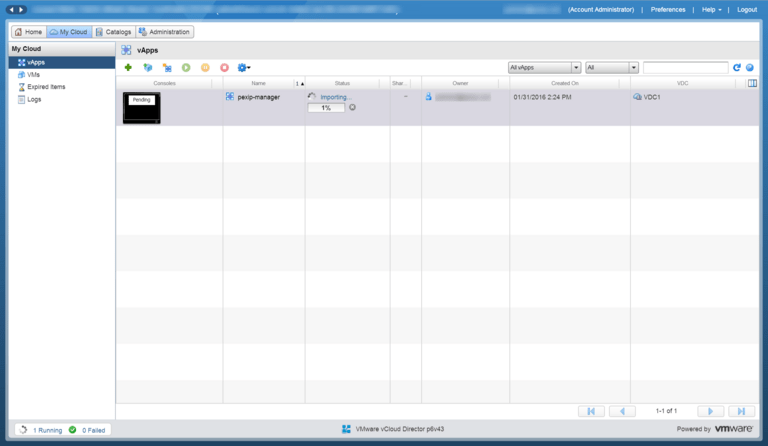Click the 1% import progress bar
Screen dimensions: 768x446
click(x=326, y=108)
